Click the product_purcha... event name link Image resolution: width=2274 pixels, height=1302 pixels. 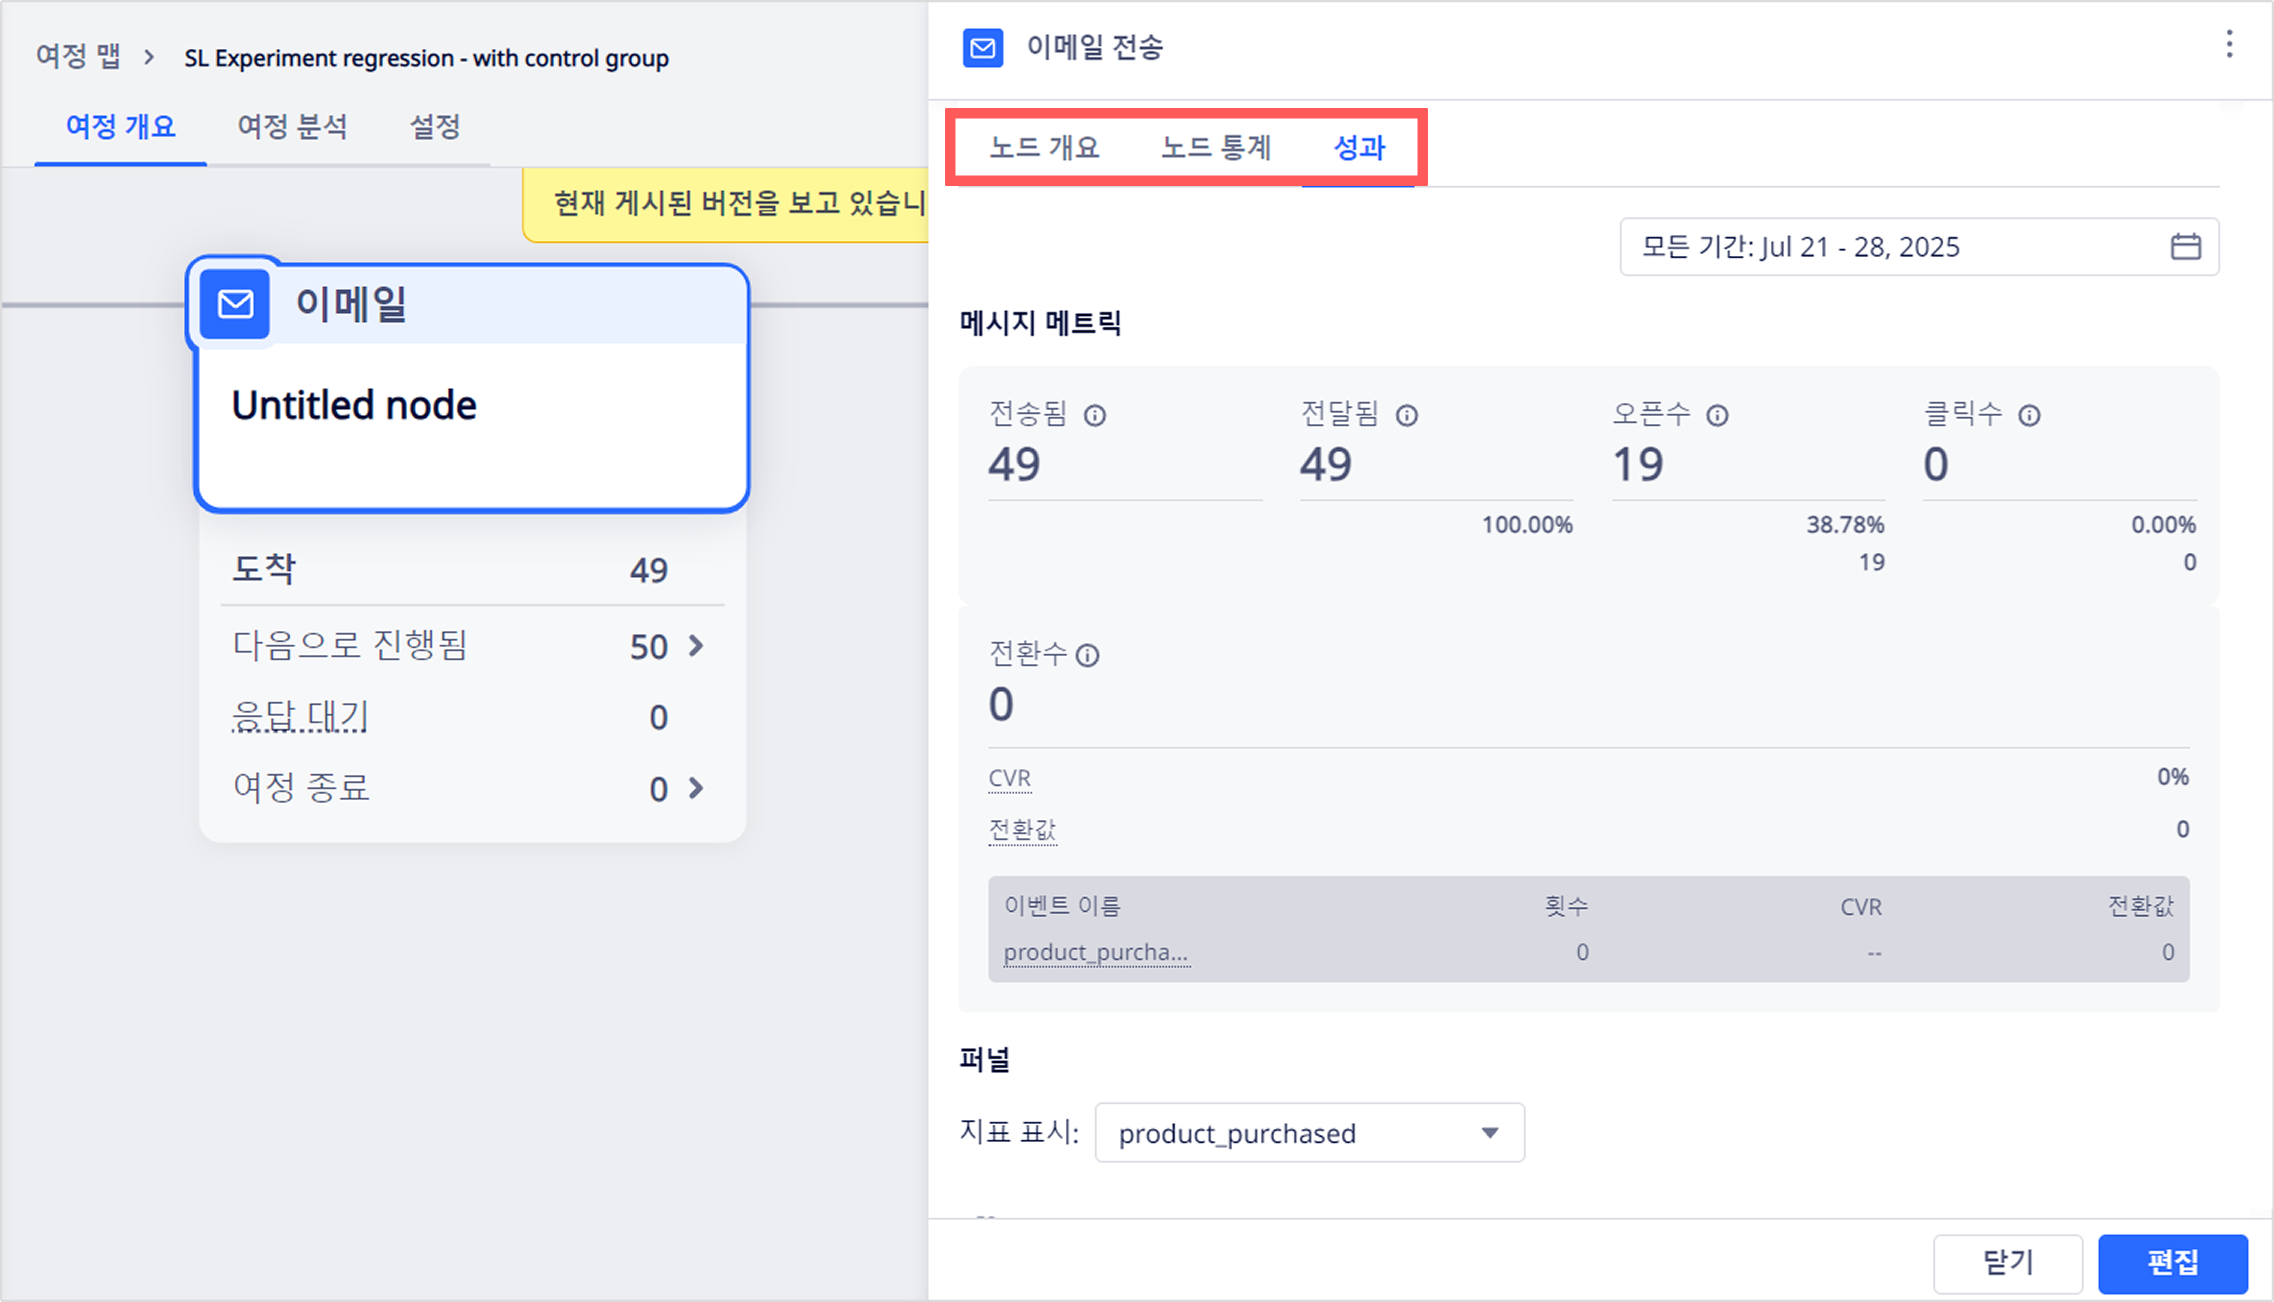[1096, 952]
